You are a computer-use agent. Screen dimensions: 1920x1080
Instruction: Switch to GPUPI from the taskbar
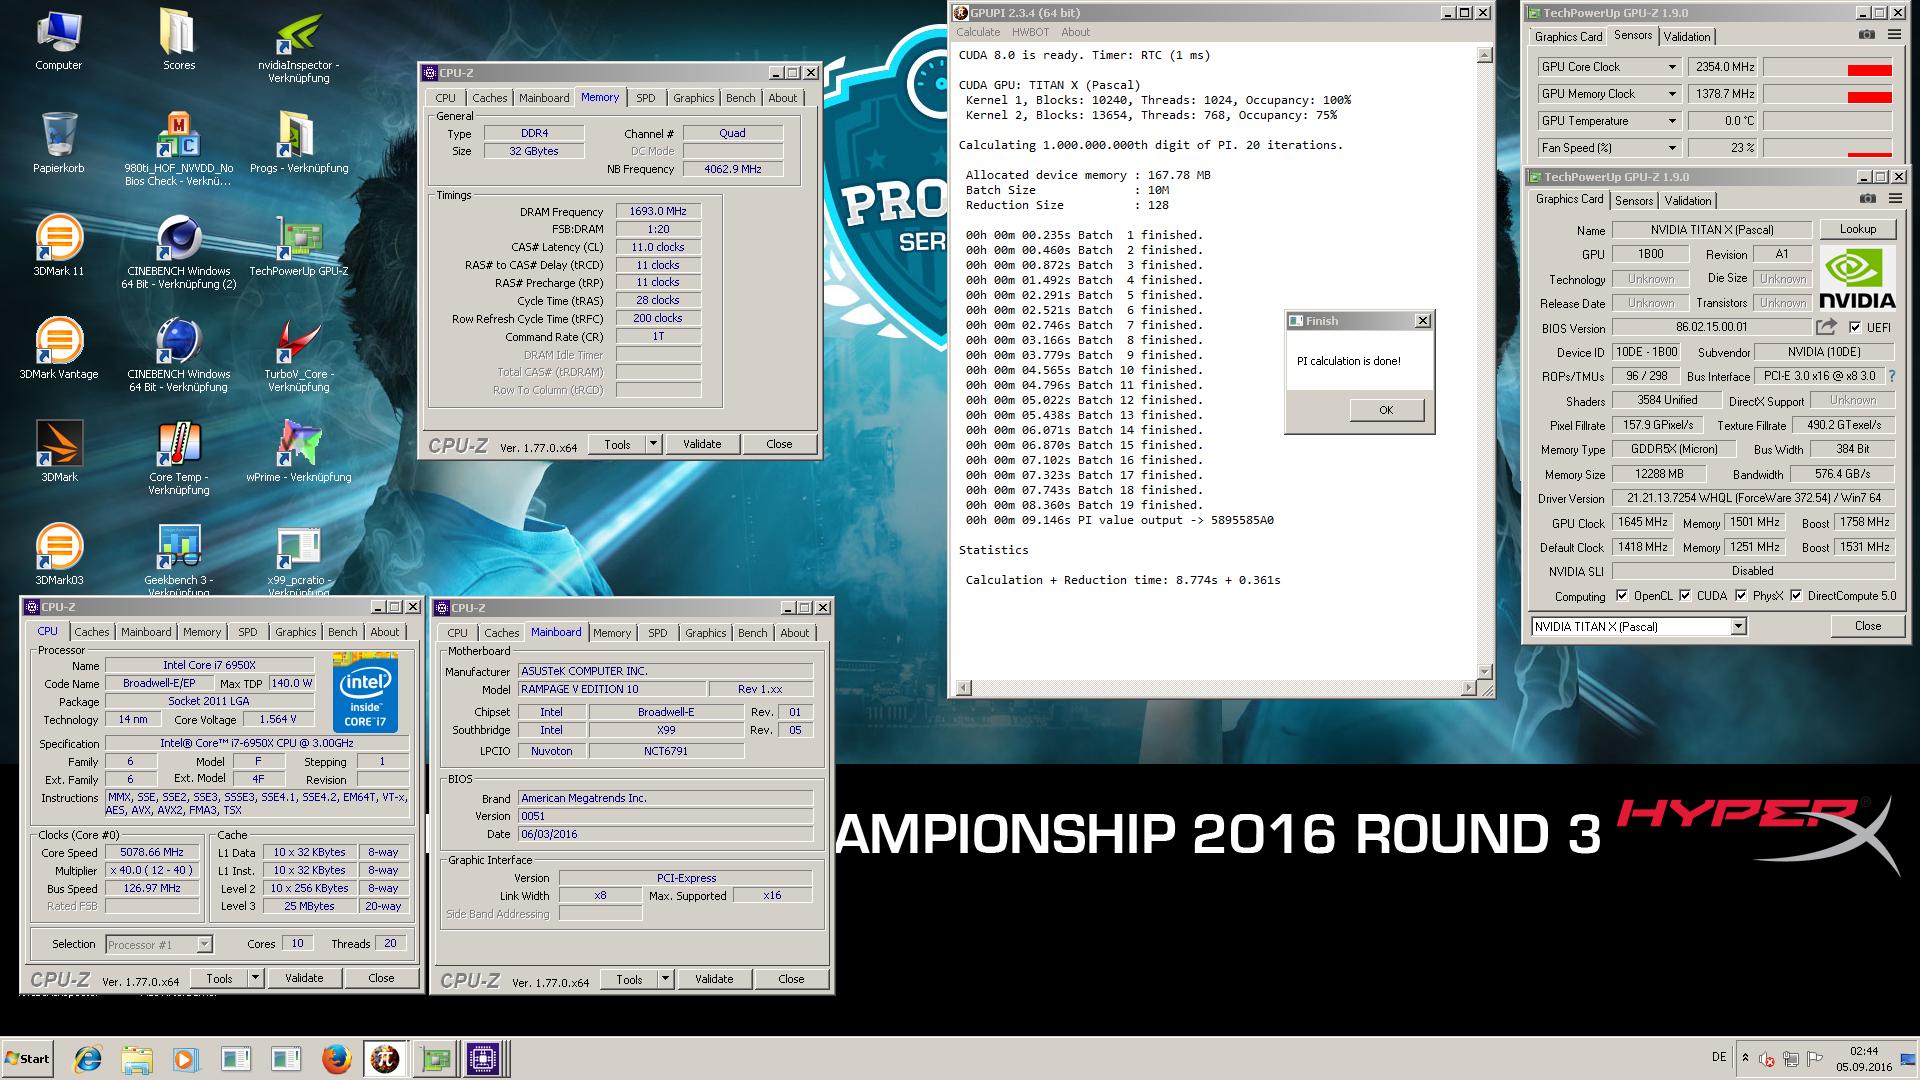[x=385, y=1059]
